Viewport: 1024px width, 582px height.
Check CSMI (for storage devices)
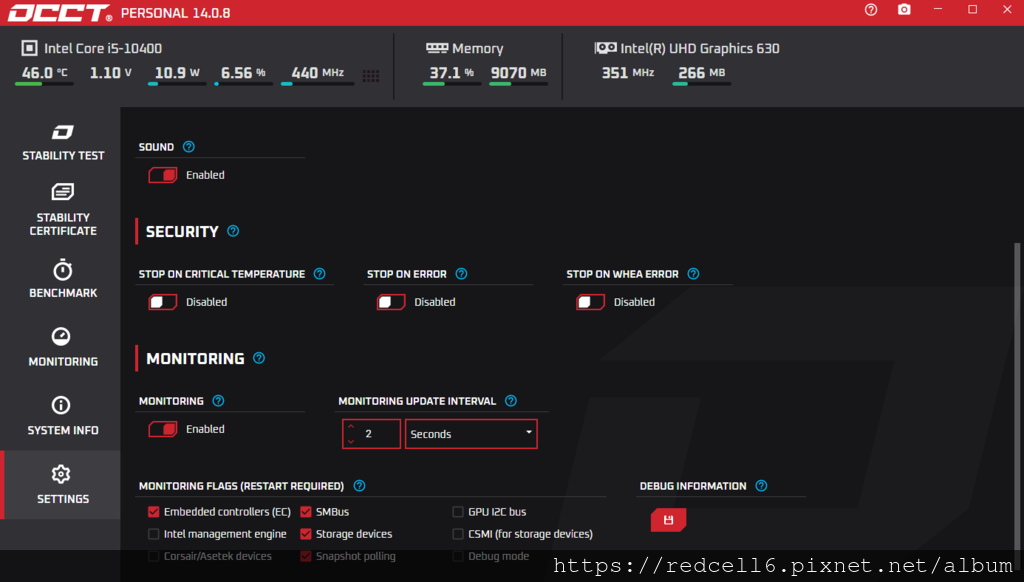click(x=458, y=534)
